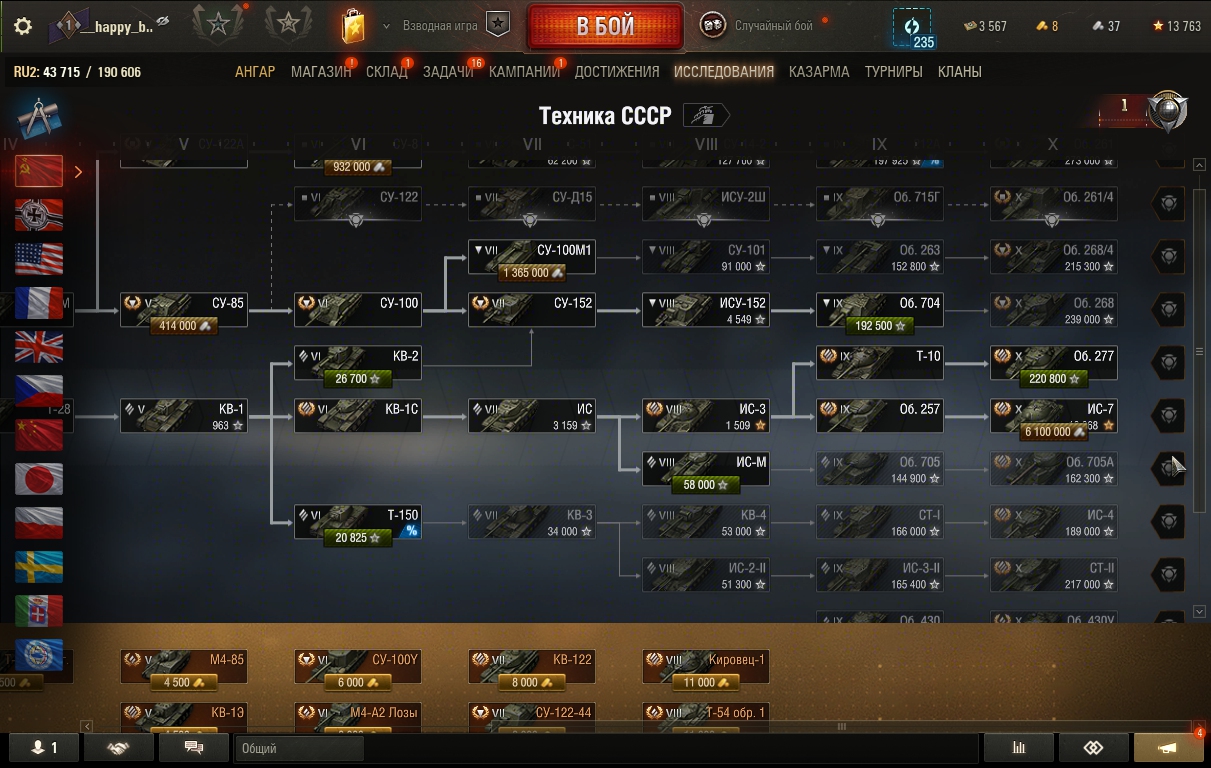The width and height of the screenshot is (1211, 768).
Task: Switch to the АНГАР tab
Action: [255, 72]
